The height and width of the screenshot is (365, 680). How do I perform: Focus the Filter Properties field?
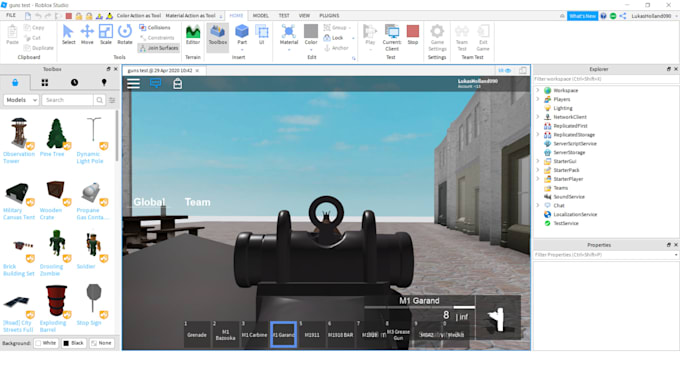click(606, 255)
